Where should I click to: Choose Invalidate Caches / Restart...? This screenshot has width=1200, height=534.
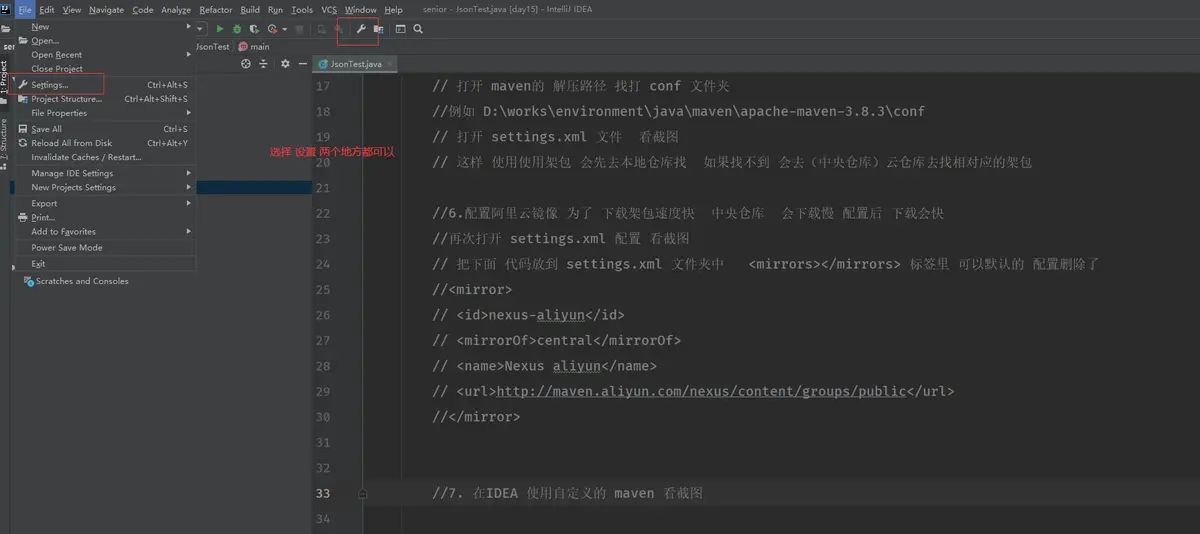(104, 157)
